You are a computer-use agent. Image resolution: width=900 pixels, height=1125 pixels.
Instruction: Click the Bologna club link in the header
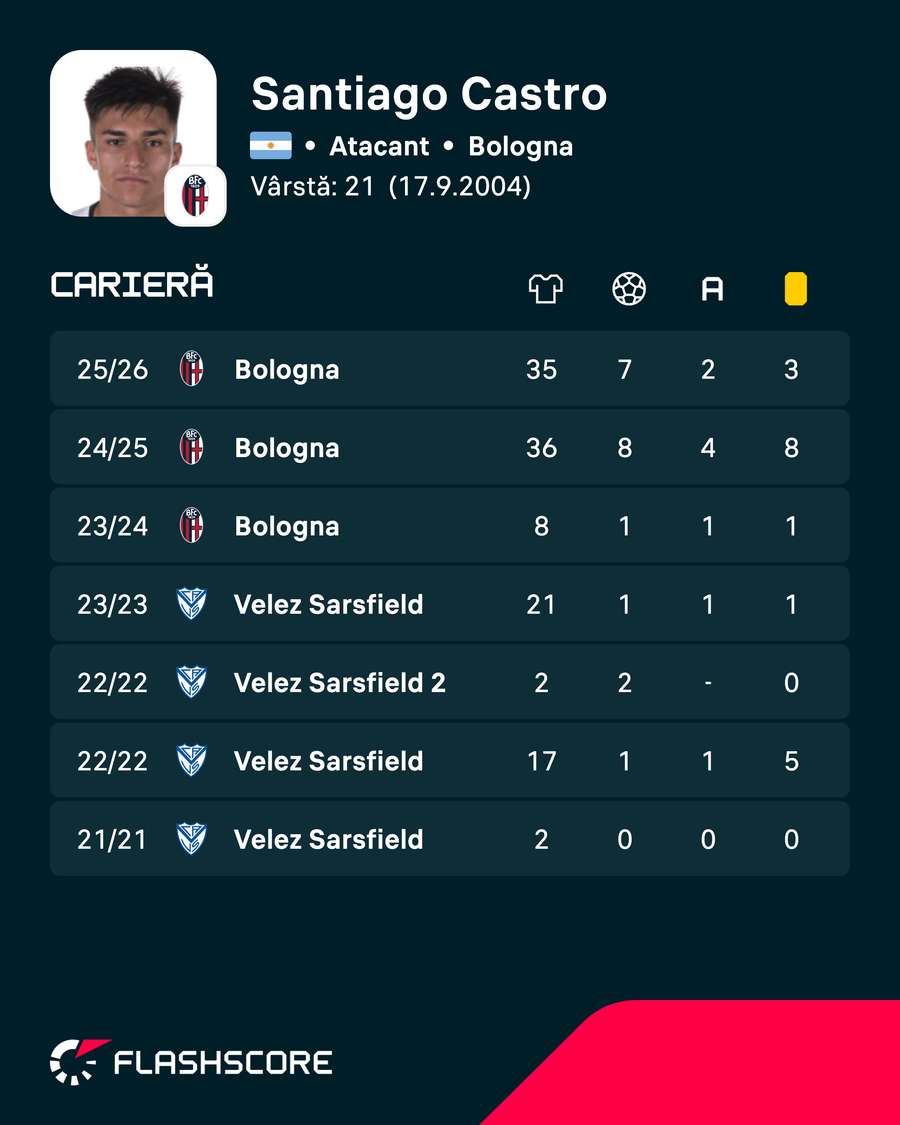520,146
